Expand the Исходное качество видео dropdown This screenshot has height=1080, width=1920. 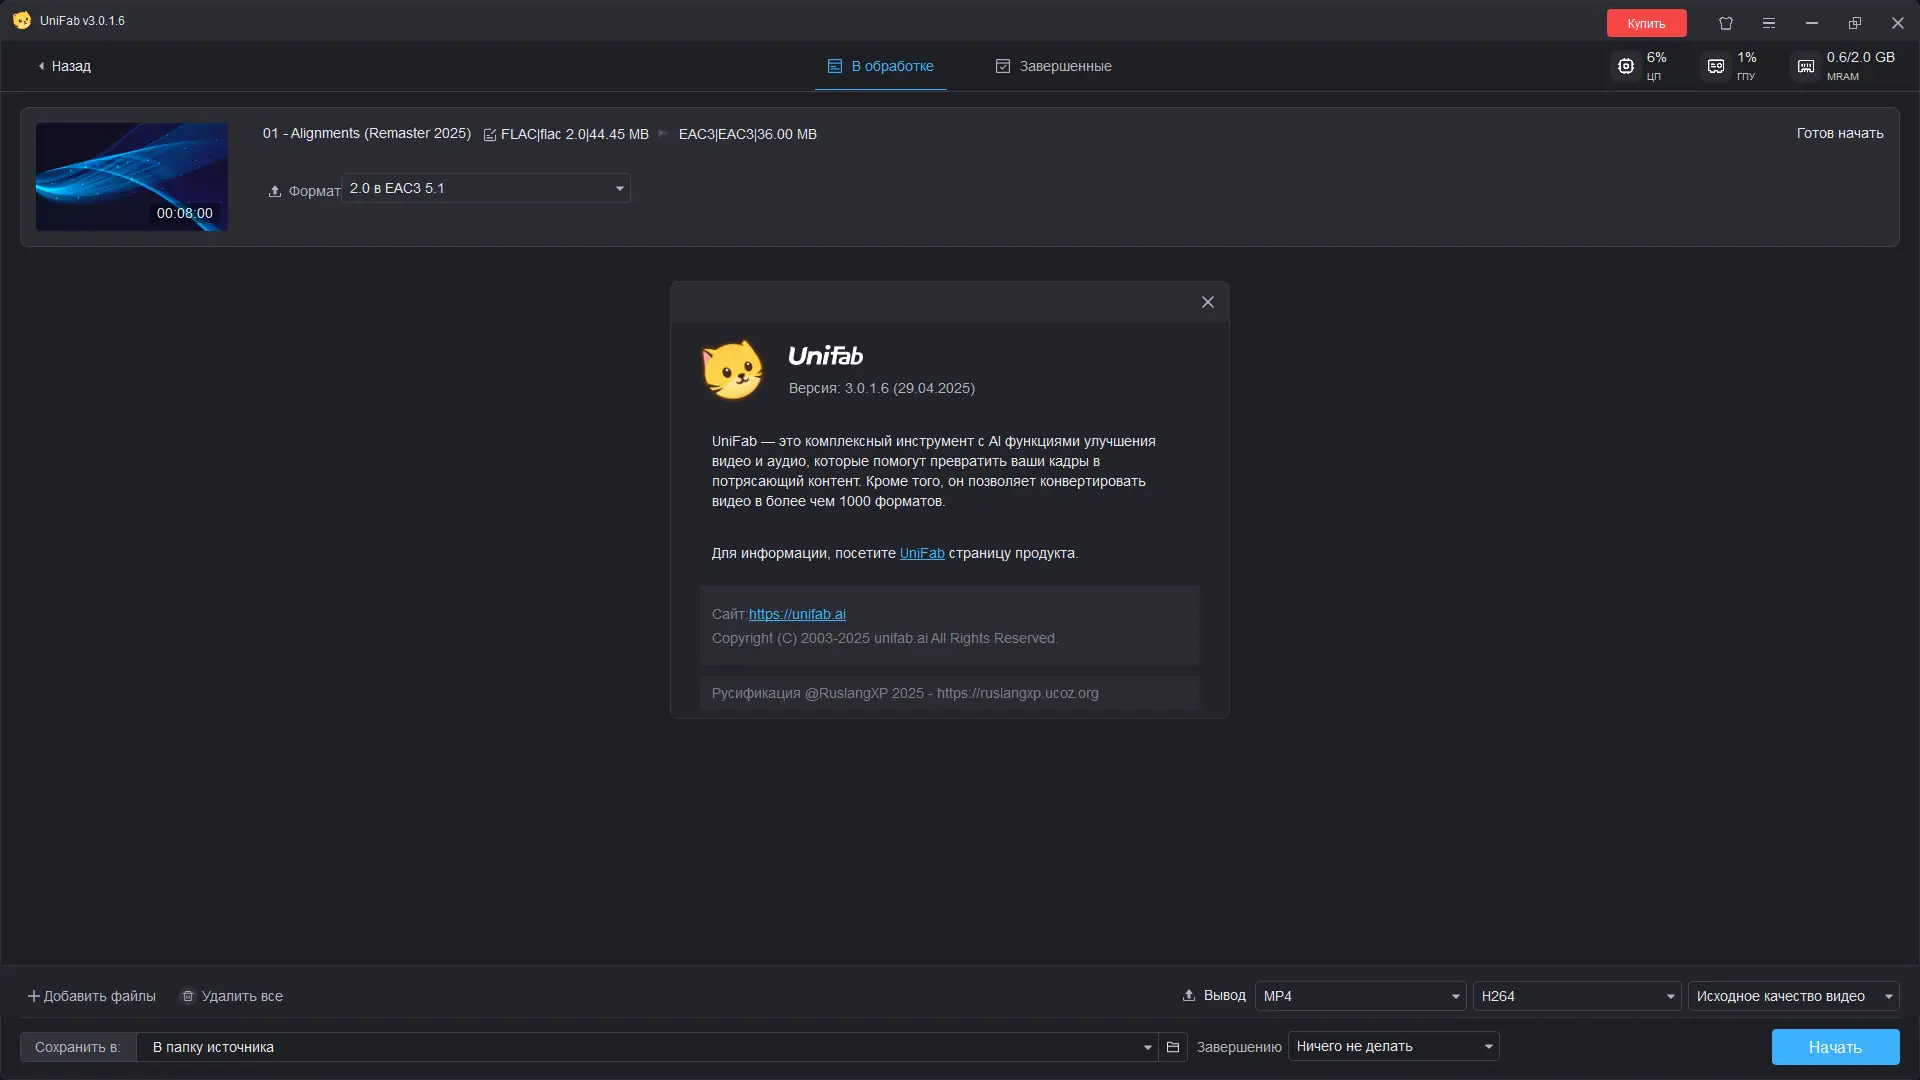coord(1793,996)
